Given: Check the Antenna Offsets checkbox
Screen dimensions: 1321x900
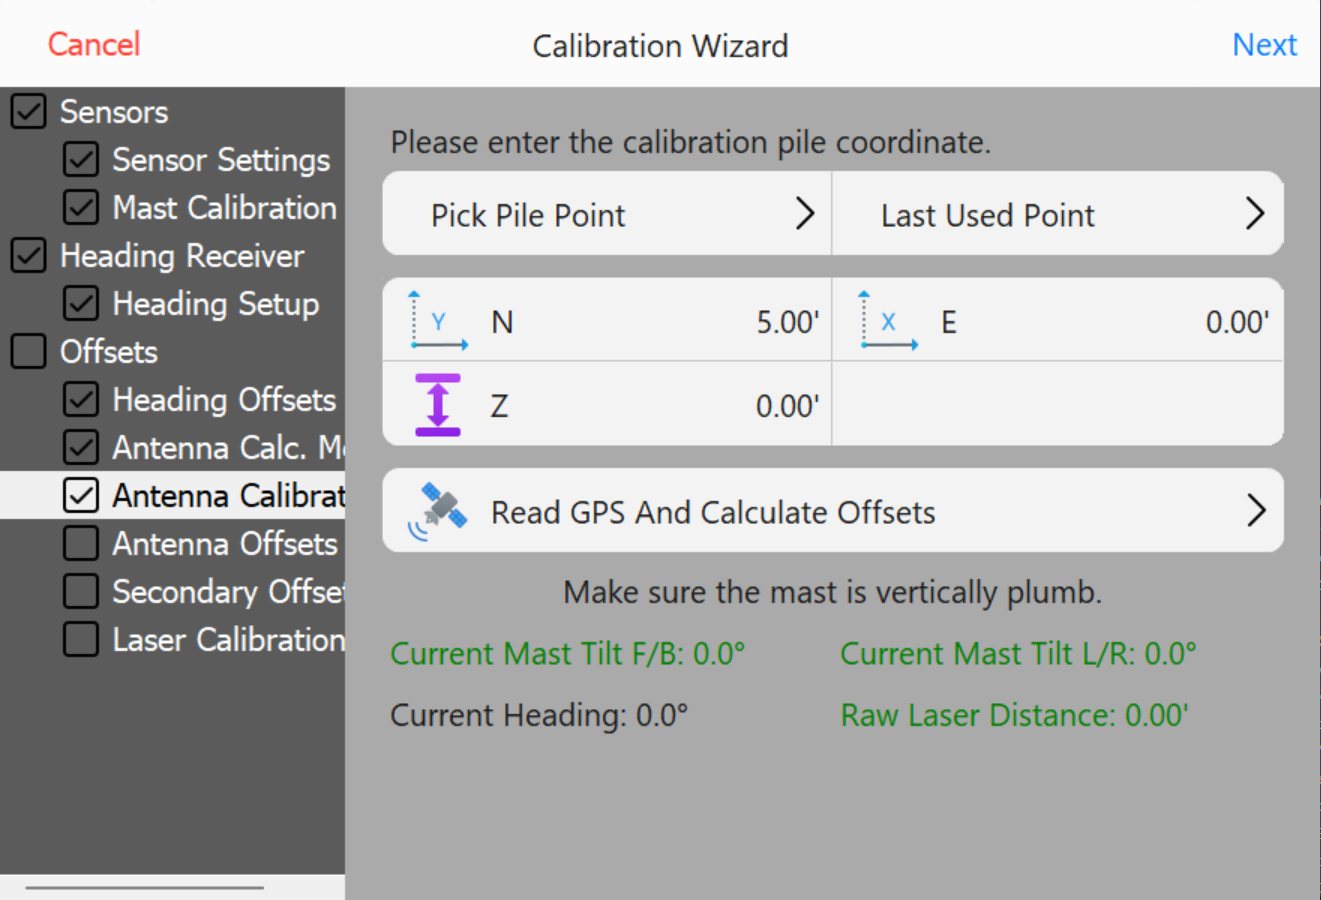Looking at the screenshot, I should (x=81, y=543).
